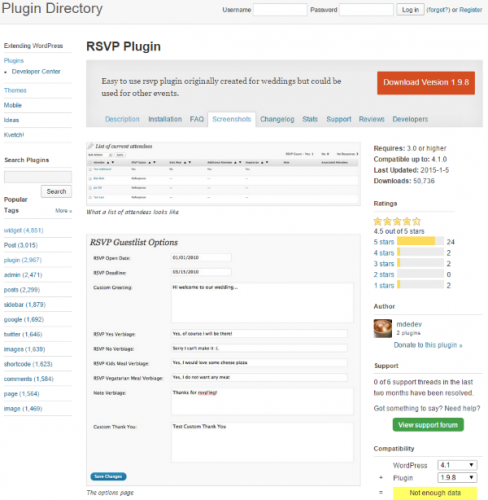Image resolution: width=488 pixels, height=500 pixels.
Task: Click Donate to this plugin link
Action: point(428,345)
